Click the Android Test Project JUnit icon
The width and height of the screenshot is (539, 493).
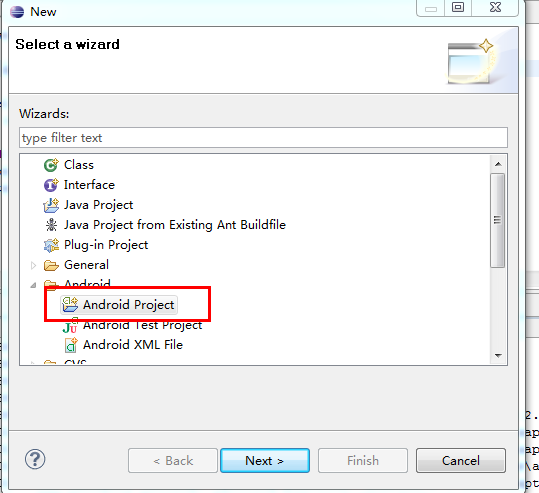coord(70,326)
